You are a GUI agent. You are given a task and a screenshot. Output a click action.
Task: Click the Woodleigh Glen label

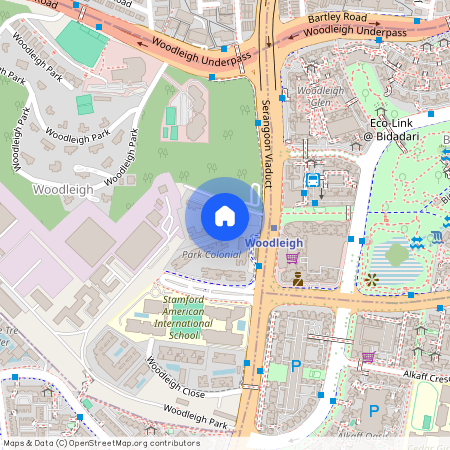pyautogui.click(x=321, y=96)
